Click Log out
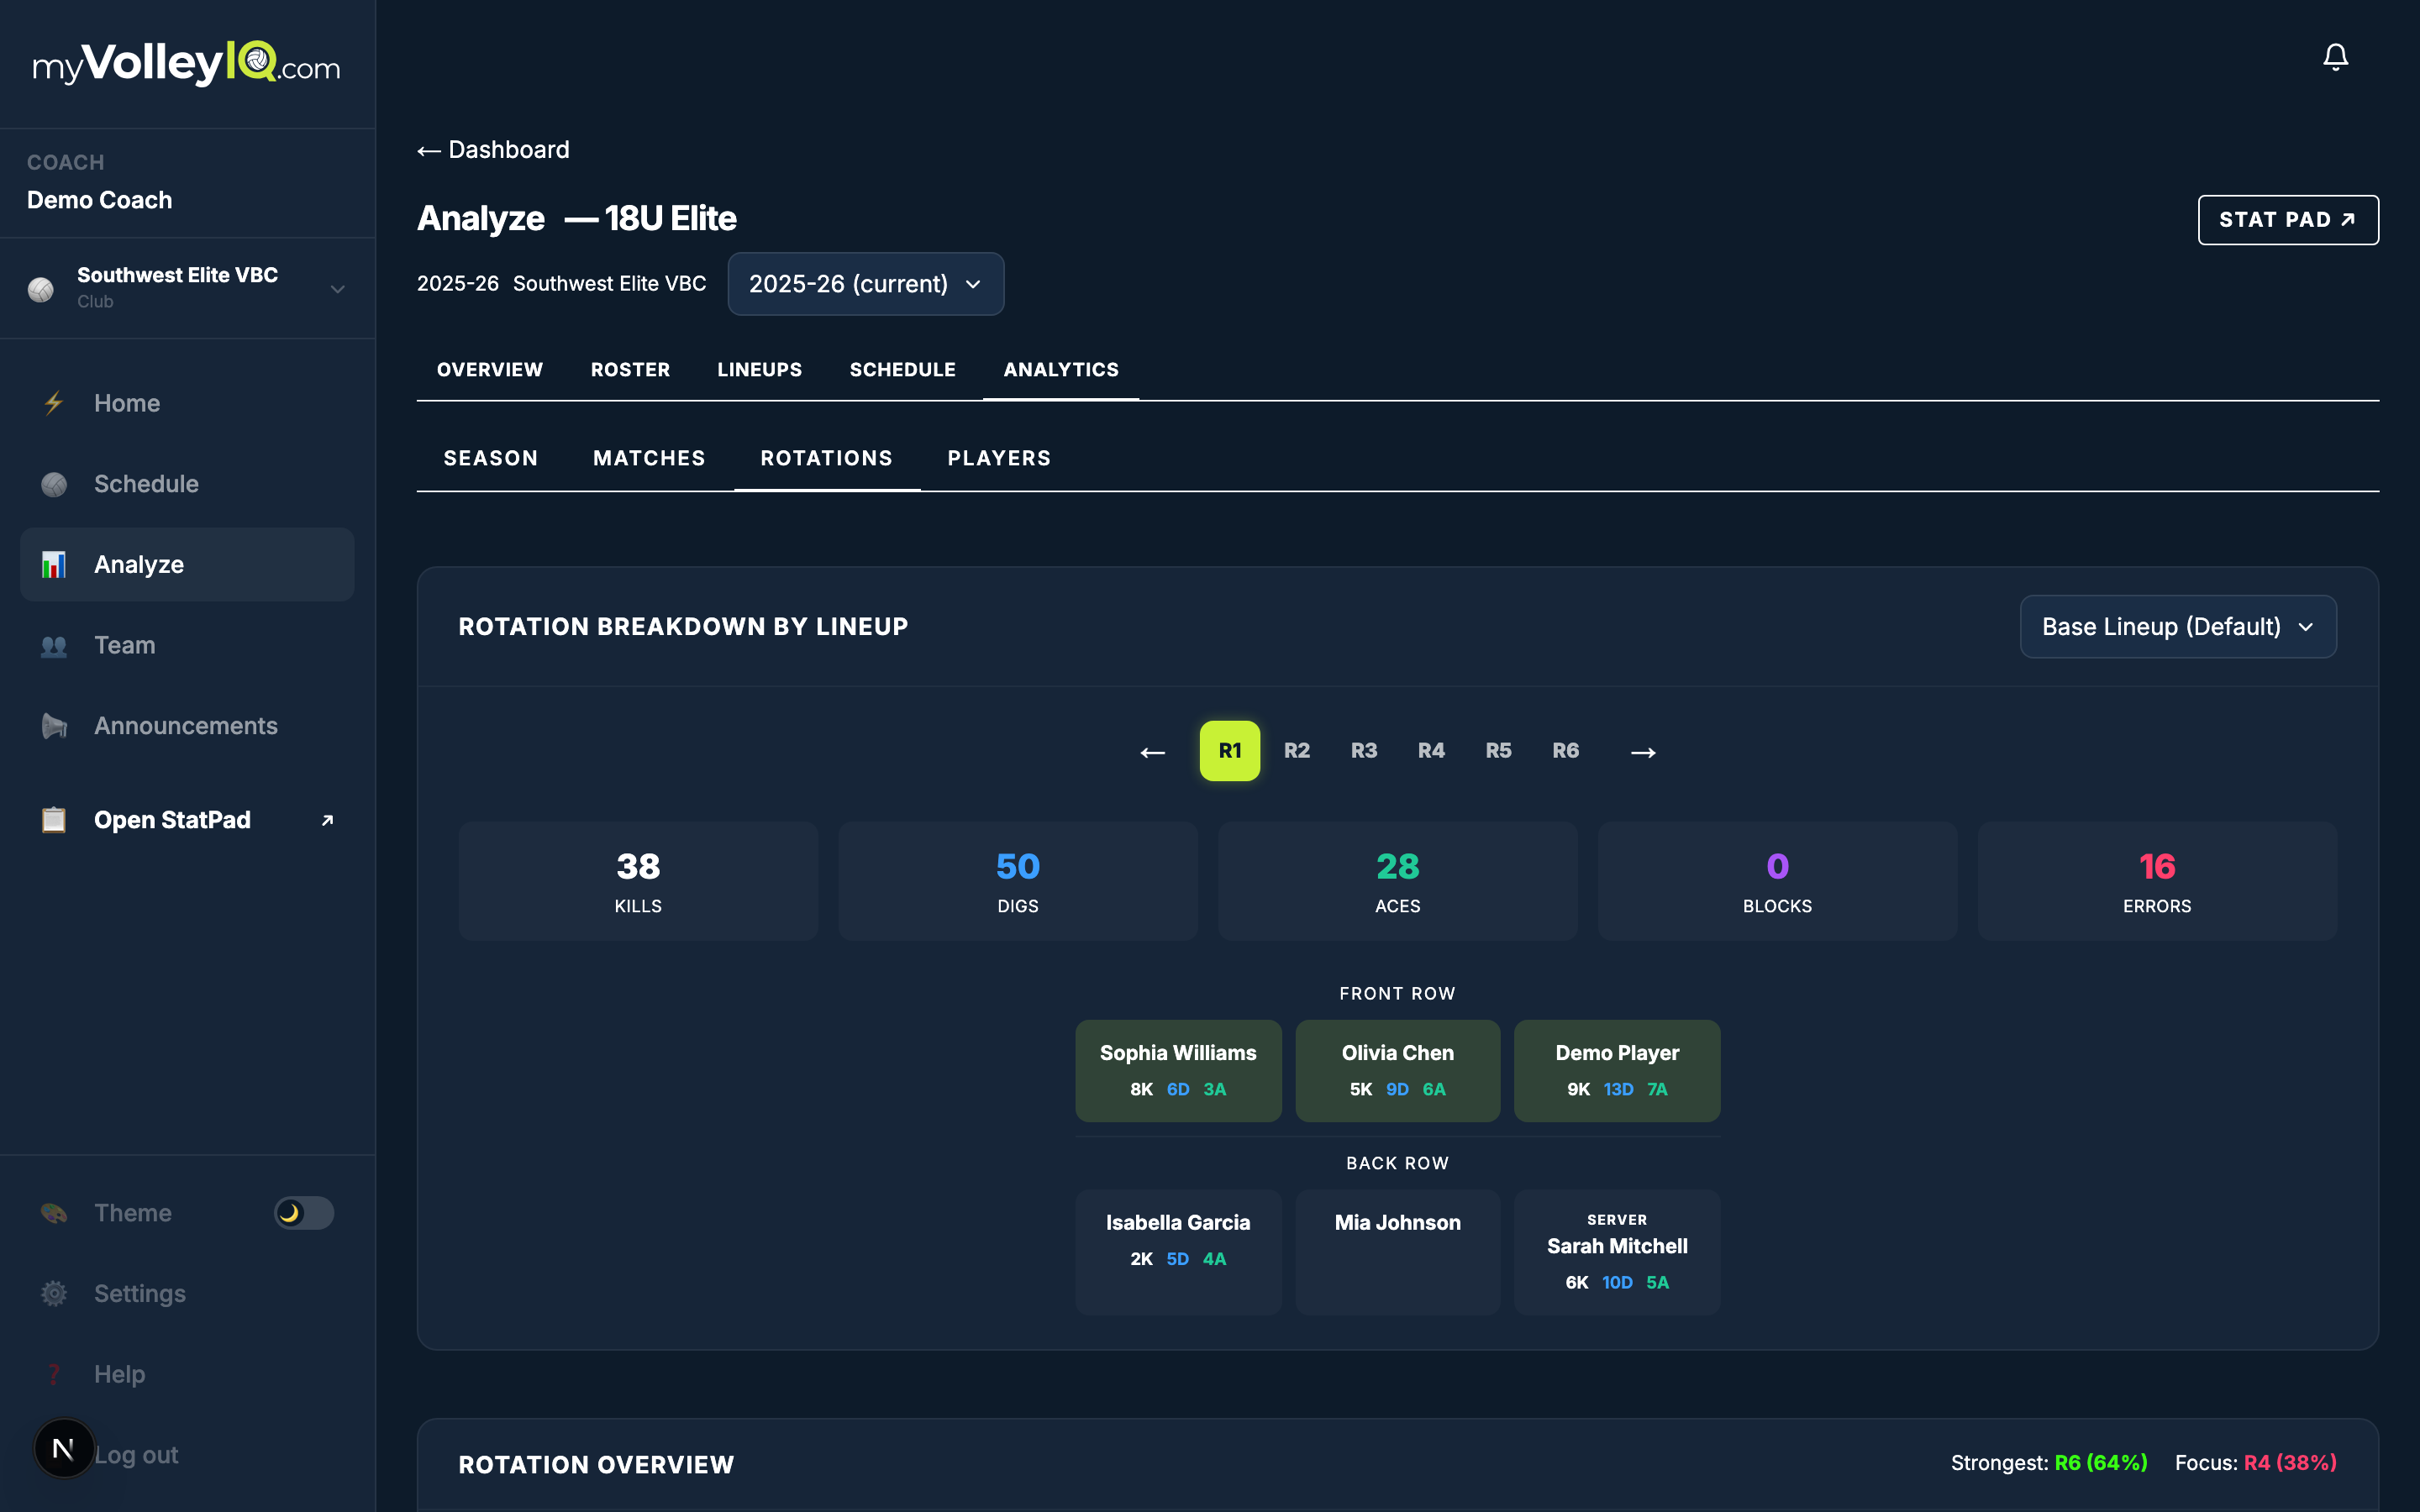This screenshot has height=1512, width=2420. pos(136,1455)
